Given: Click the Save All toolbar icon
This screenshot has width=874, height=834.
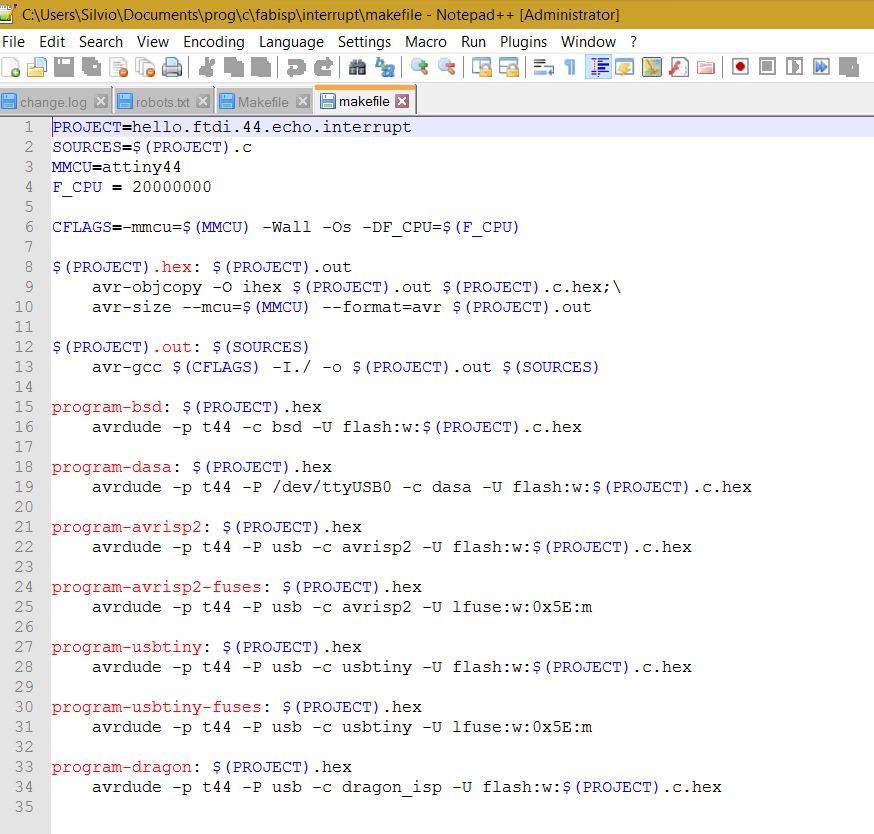Looking at the screenshot, I should [91, 67].
